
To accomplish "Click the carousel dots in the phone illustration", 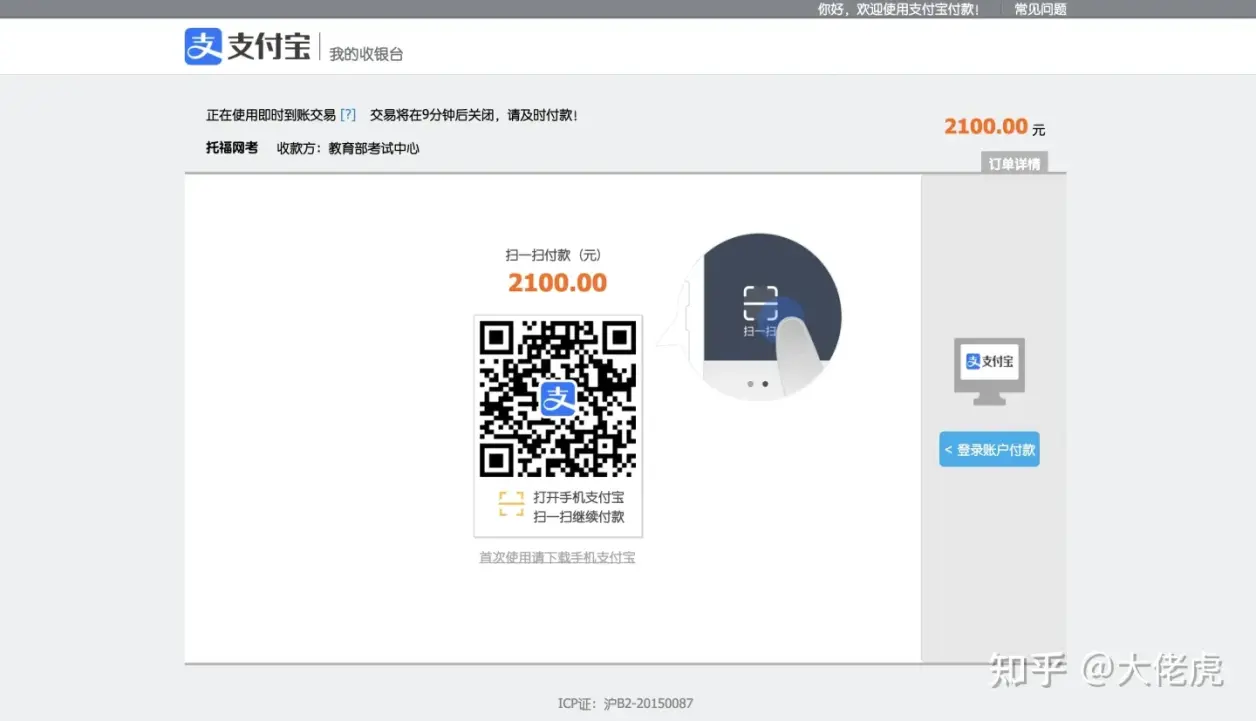I will (757, 384).
